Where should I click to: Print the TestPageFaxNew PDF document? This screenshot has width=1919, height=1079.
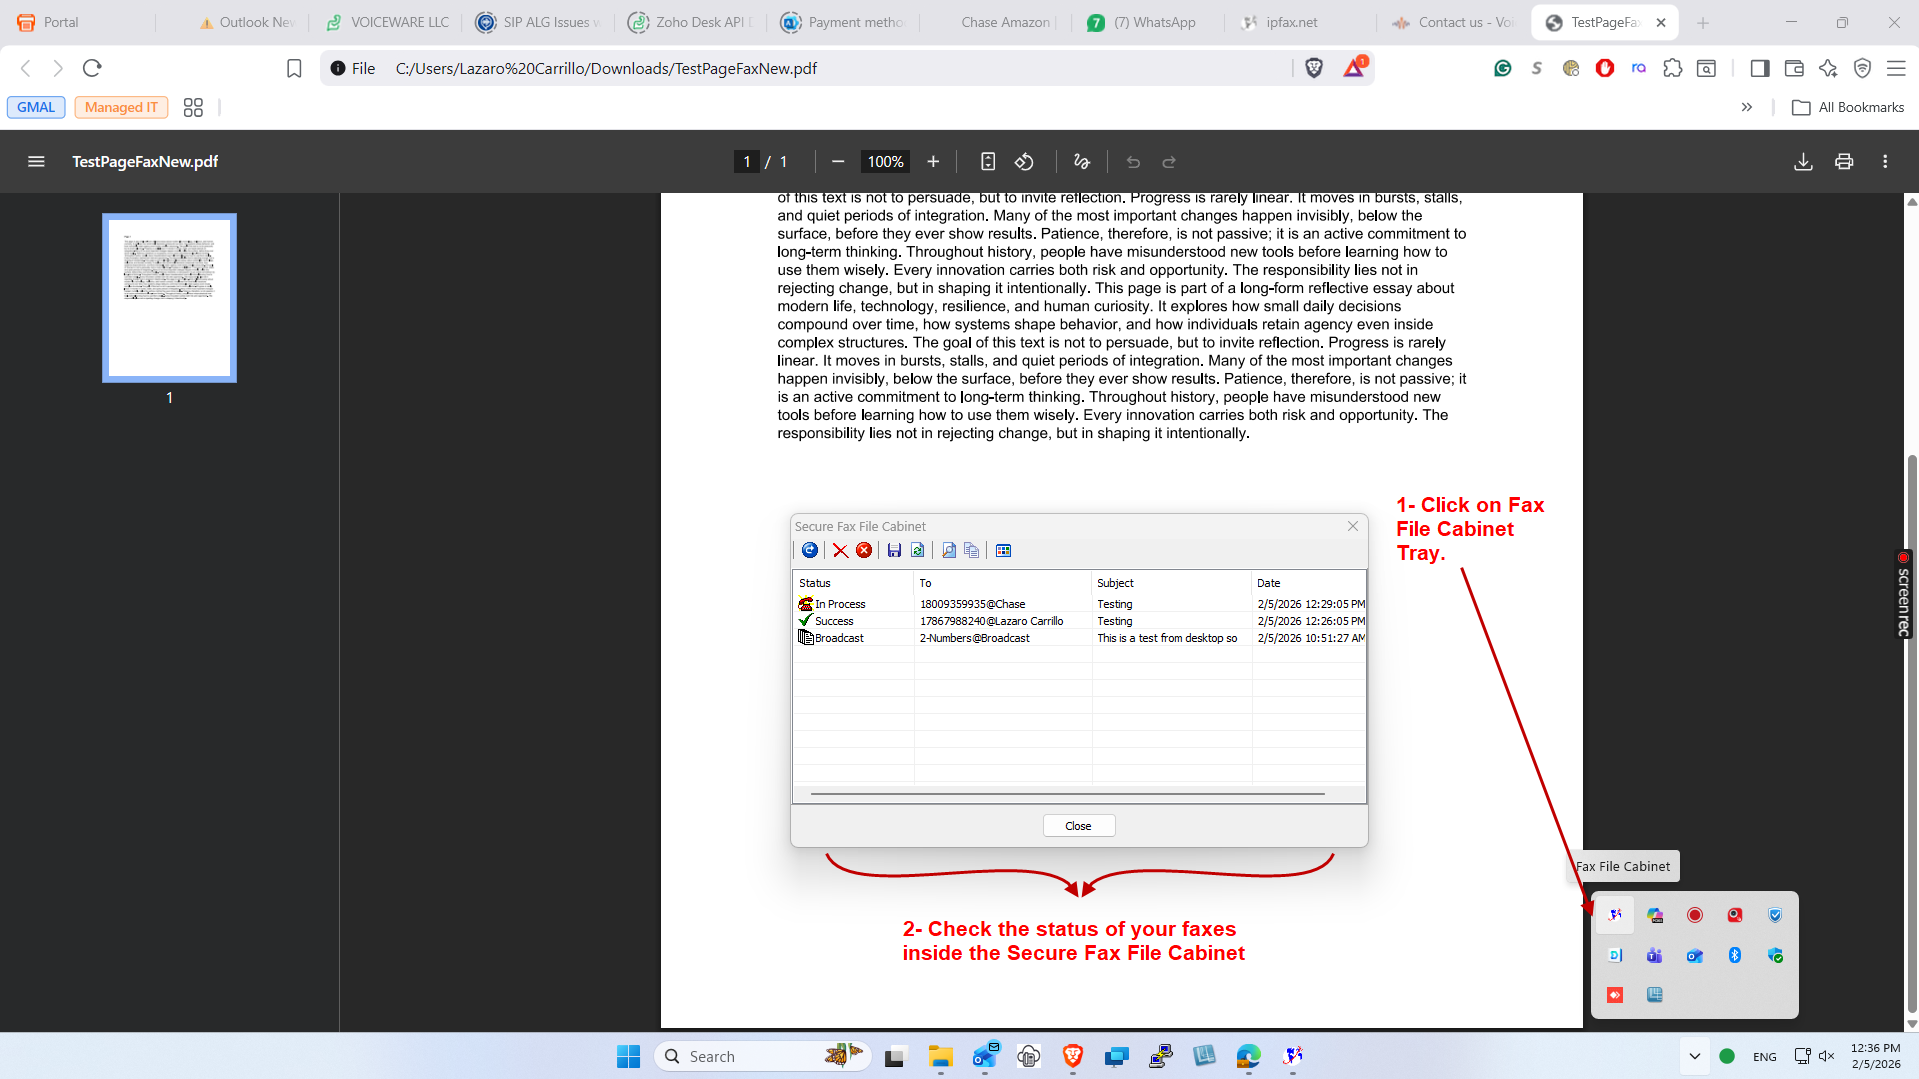1844,162
